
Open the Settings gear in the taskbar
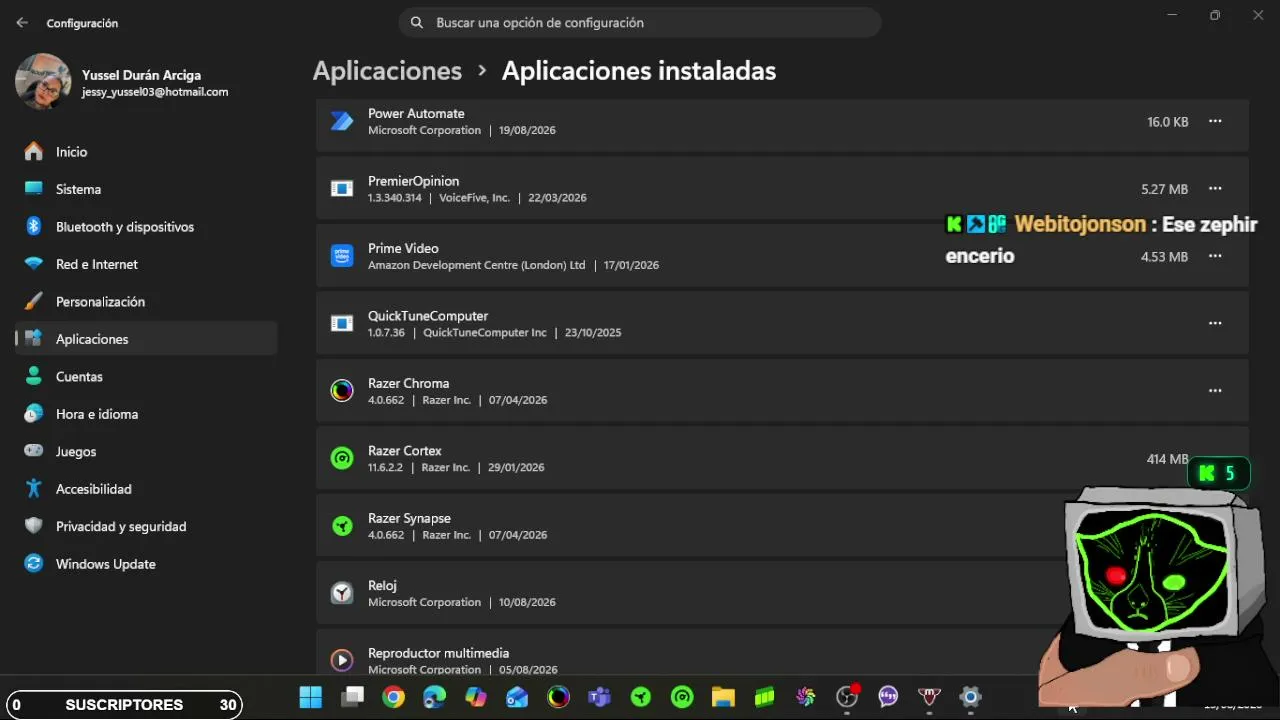970,697
